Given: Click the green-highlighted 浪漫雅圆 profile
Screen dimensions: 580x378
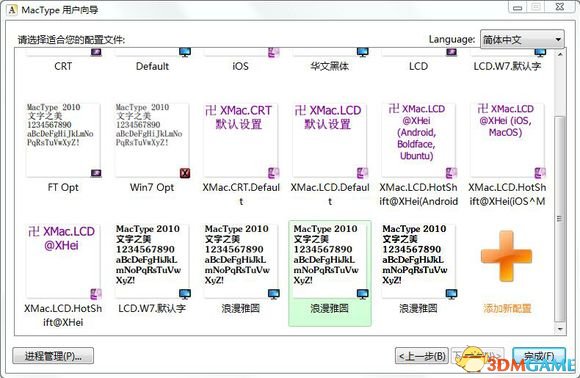Looking at the screenshot, I should tap(330, 273).
